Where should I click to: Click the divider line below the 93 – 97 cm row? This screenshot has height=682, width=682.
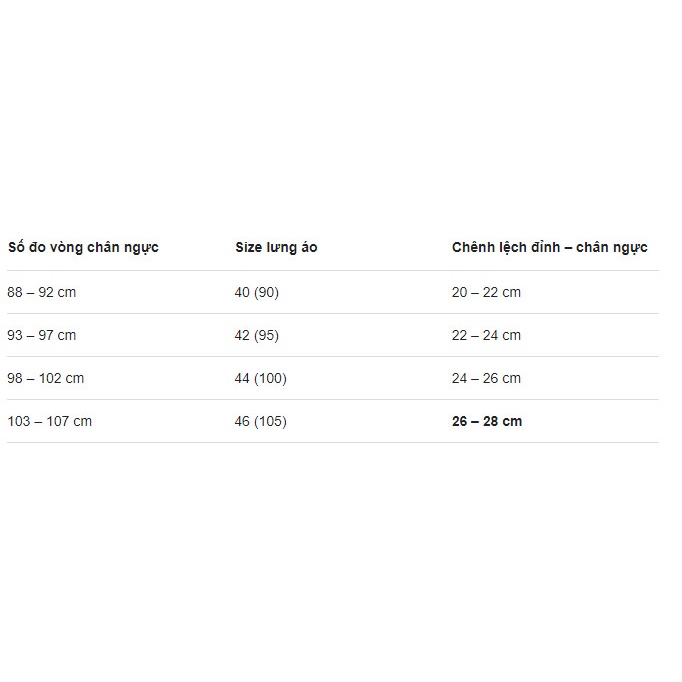click(332, 356)
